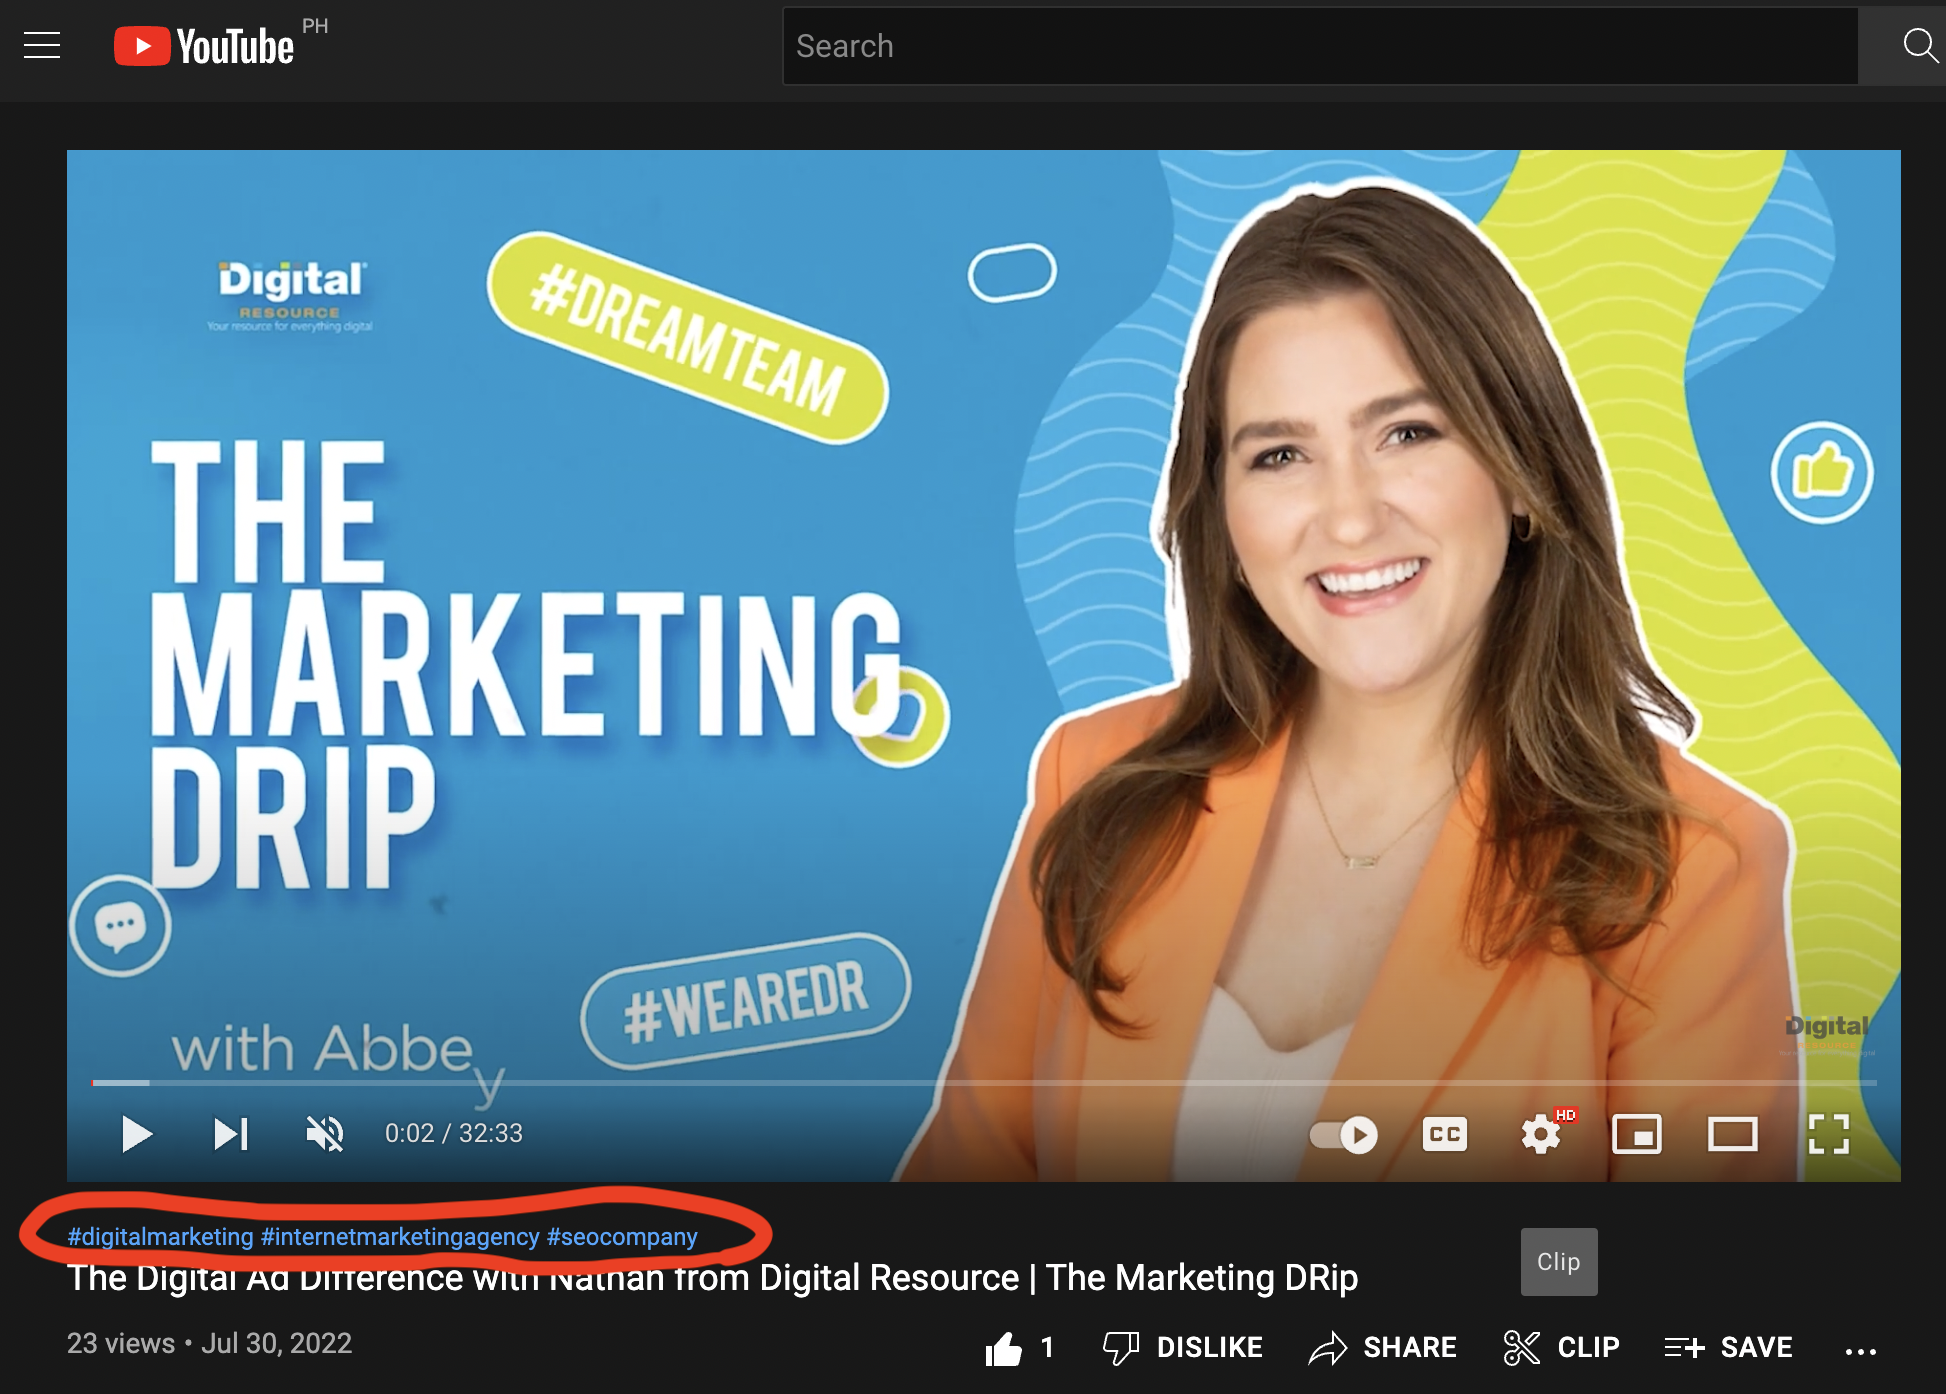Click the Clip button below the player

pos(1558,1261)
